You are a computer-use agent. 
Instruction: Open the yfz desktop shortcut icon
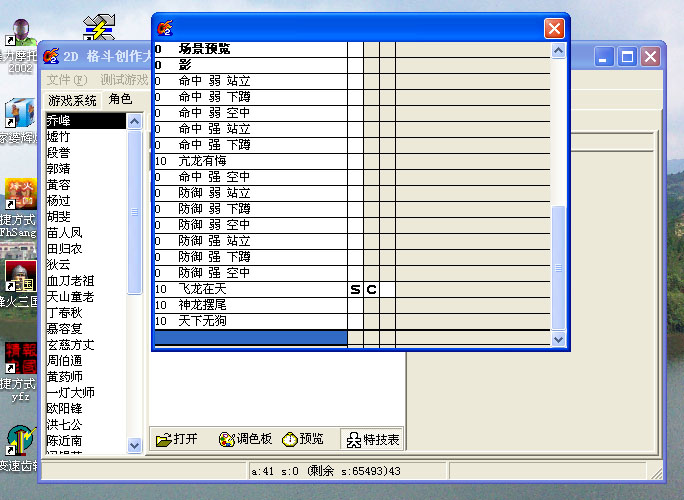tap(20, 371)
